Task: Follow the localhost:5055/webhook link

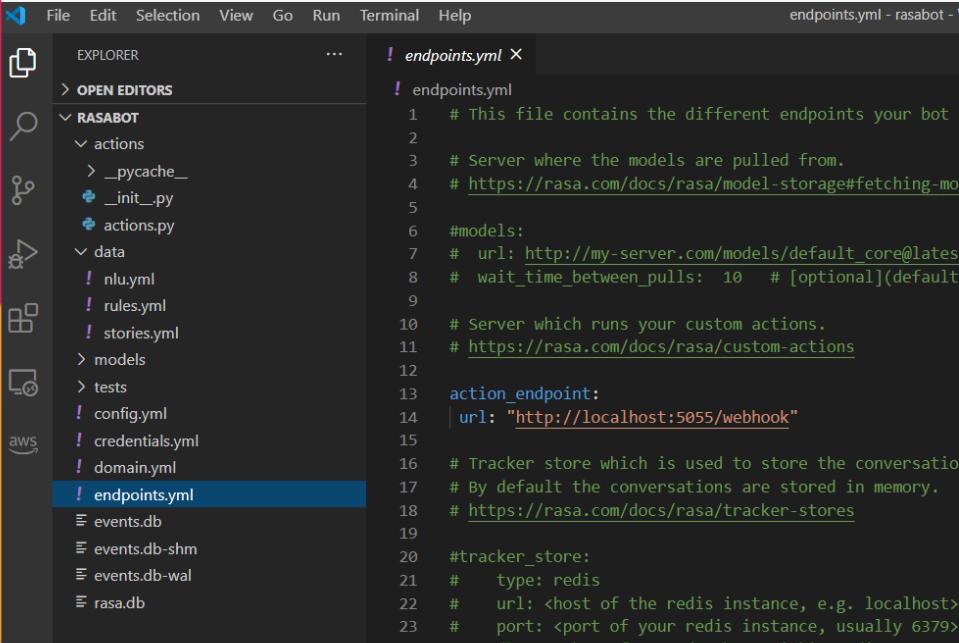Action: (x=652, y=417)
